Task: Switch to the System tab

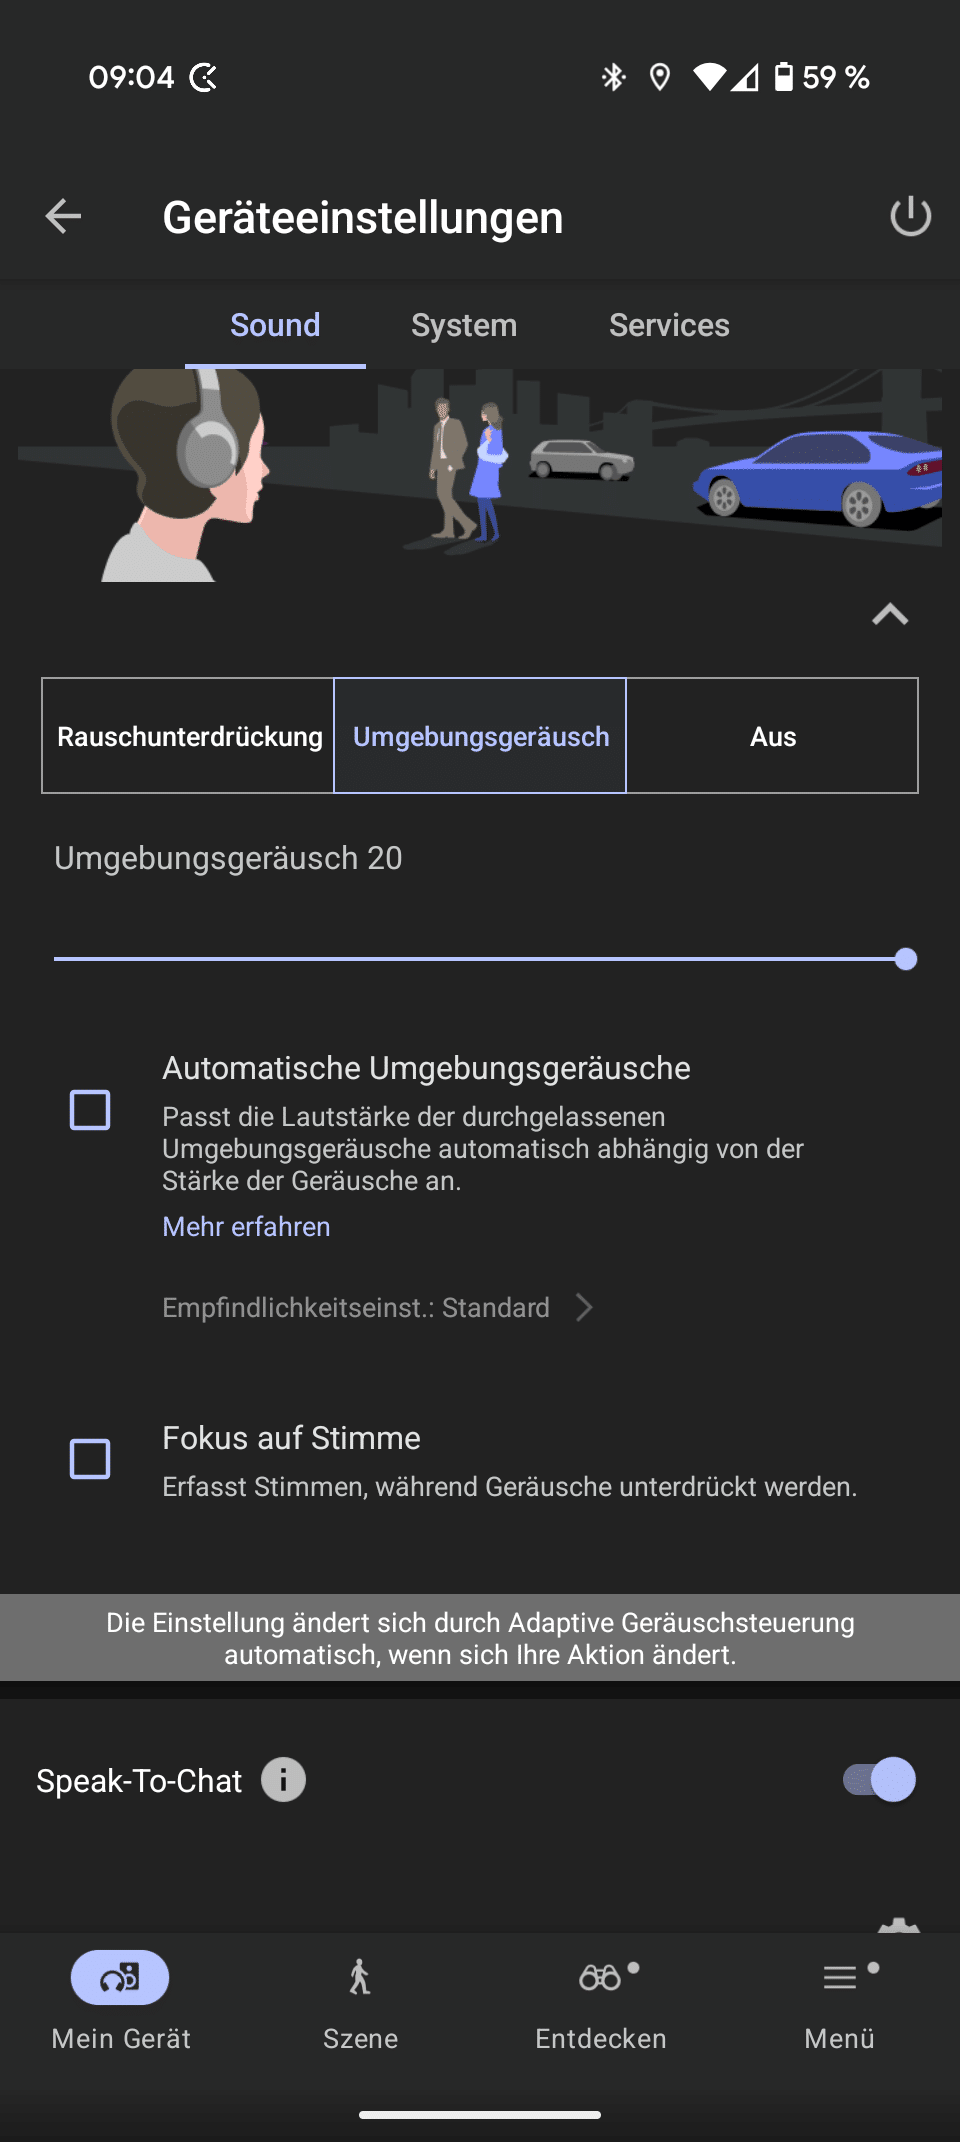Action: 464,325
